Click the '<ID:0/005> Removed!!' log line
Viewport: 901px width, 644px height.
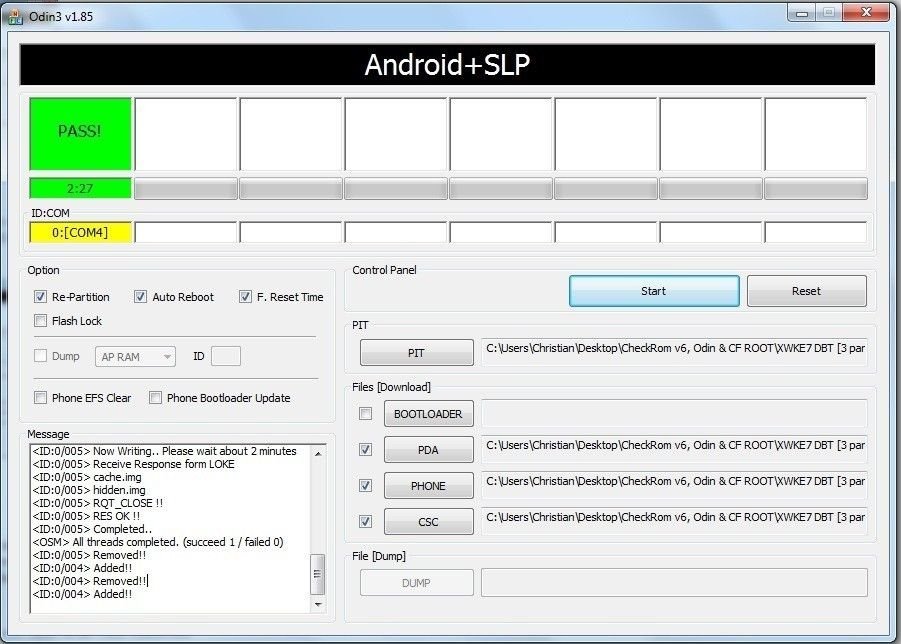coord(89,555)
